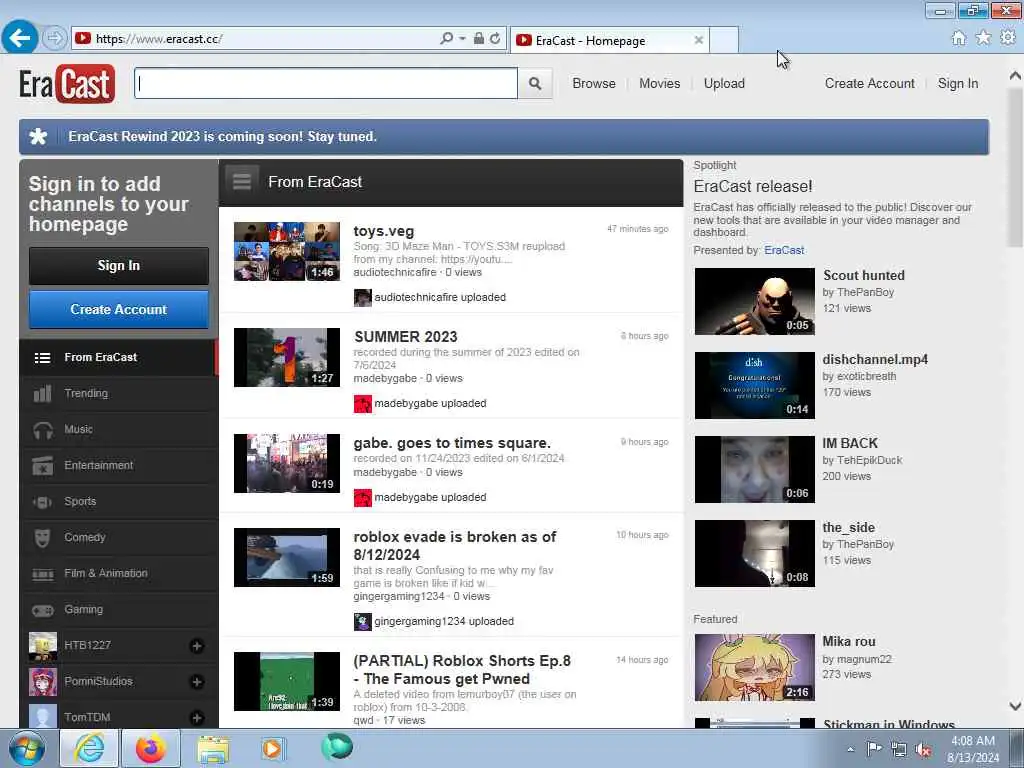
Task: Select Trending in the sidebar
Action: point(118,393)
